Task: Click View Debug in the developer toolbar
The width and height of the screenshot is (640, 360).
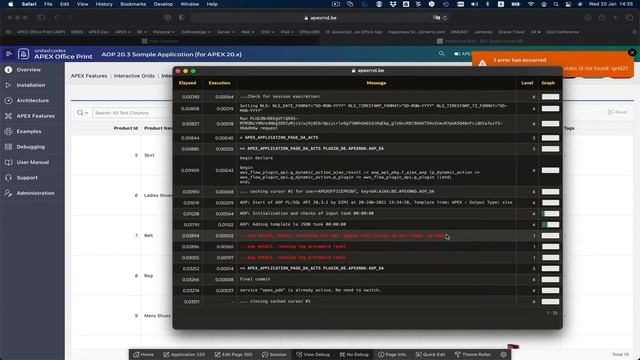Action: pos(313,354)
